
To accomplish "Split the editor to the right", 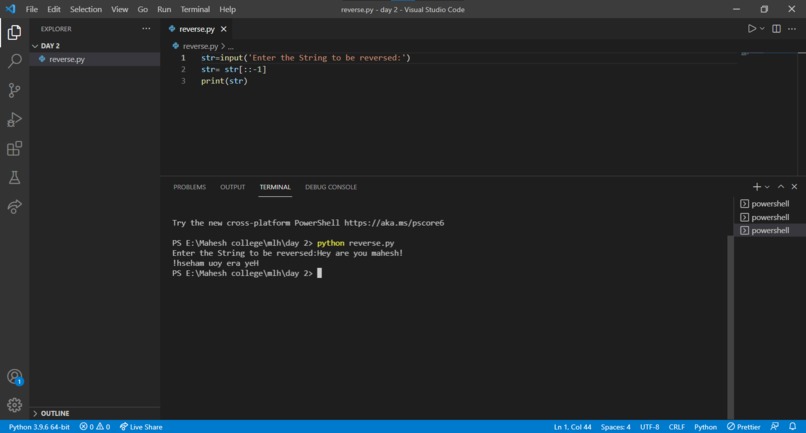I will pos(776,29).
